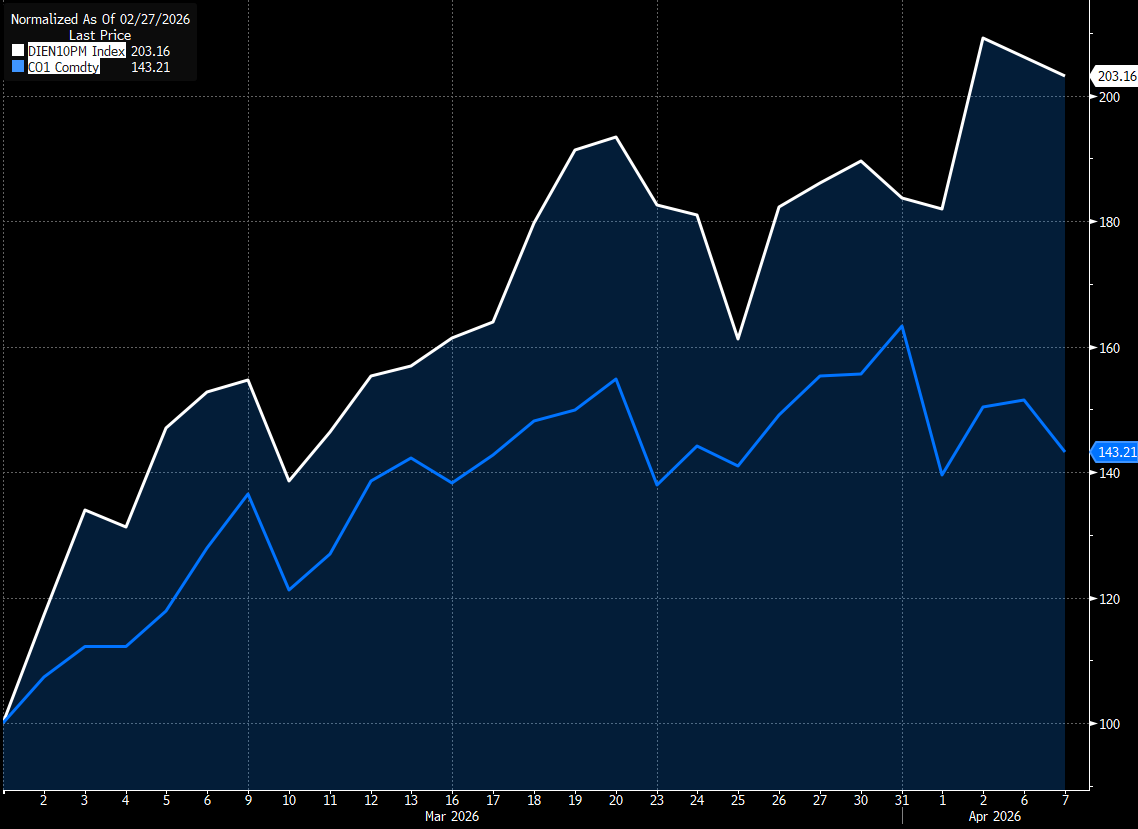Click the 100 value on the y-axis
Screen dimensions: 1138x829
pyautogui.click(x=1109, y=724)
